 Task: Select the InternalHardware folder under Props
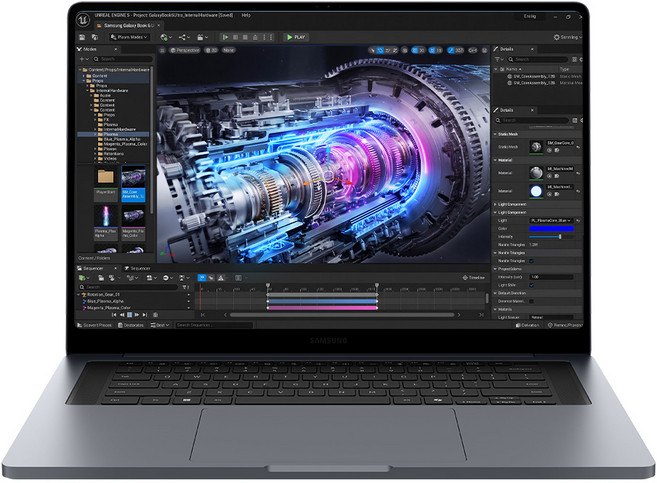pyautogui.click(x=111, y=90)
